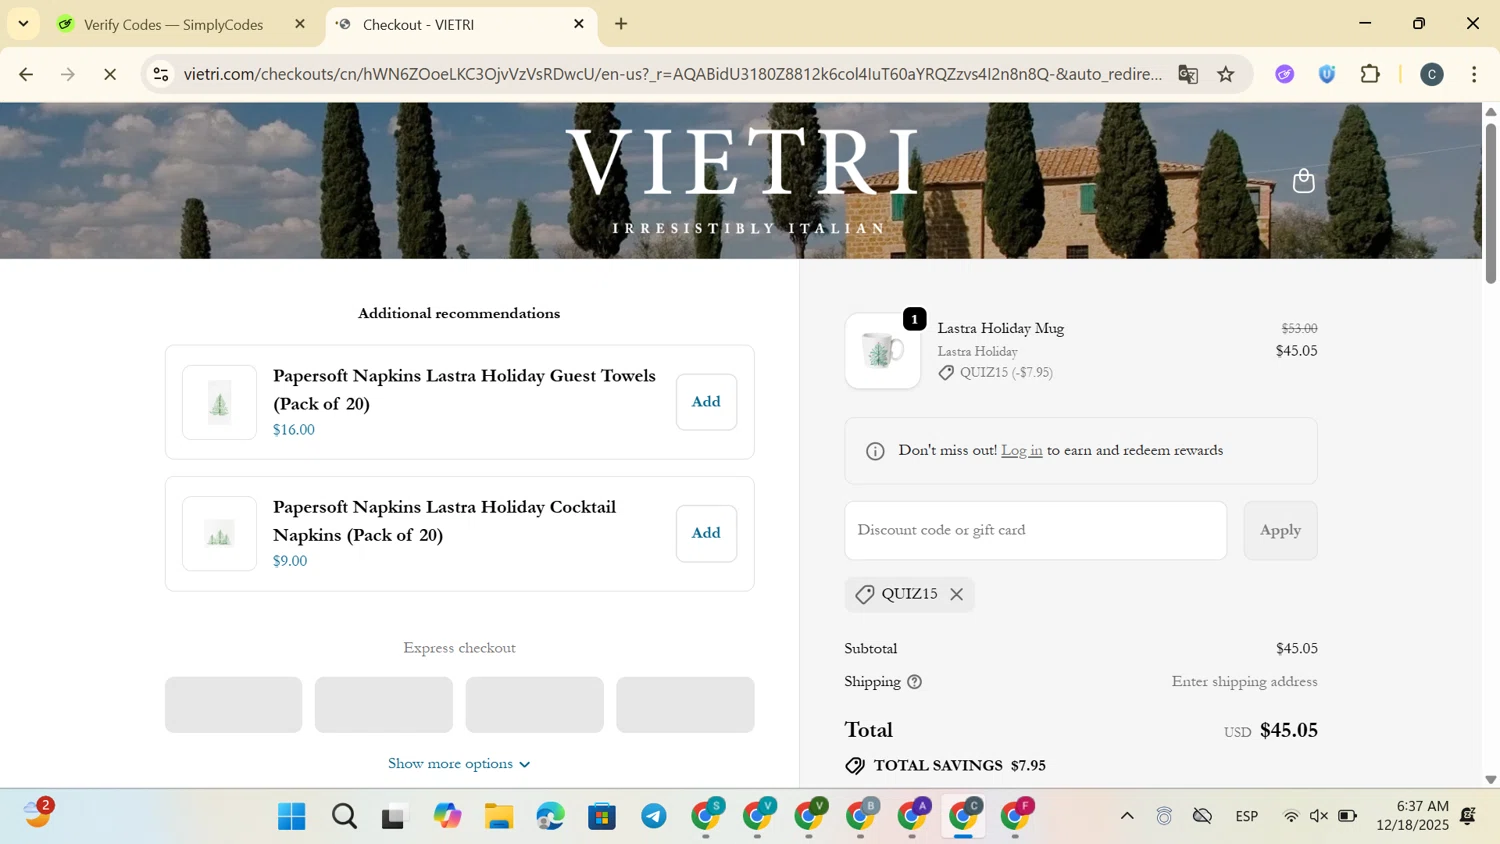Open File Explorer from taskbar
The height and width of the screenshot is (844, 1500).
click(499, 817)
